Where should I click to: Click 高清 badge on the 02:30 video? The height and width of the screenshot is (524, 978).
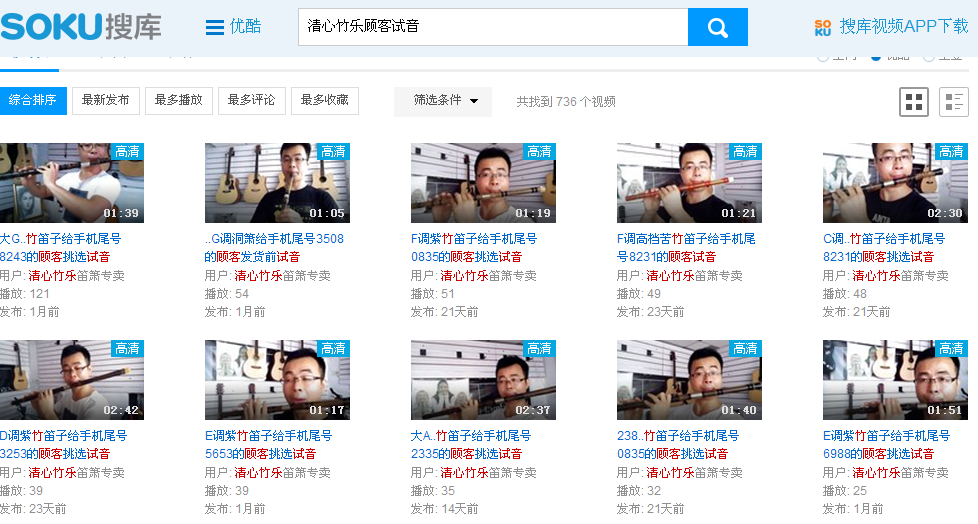point(951,151)
